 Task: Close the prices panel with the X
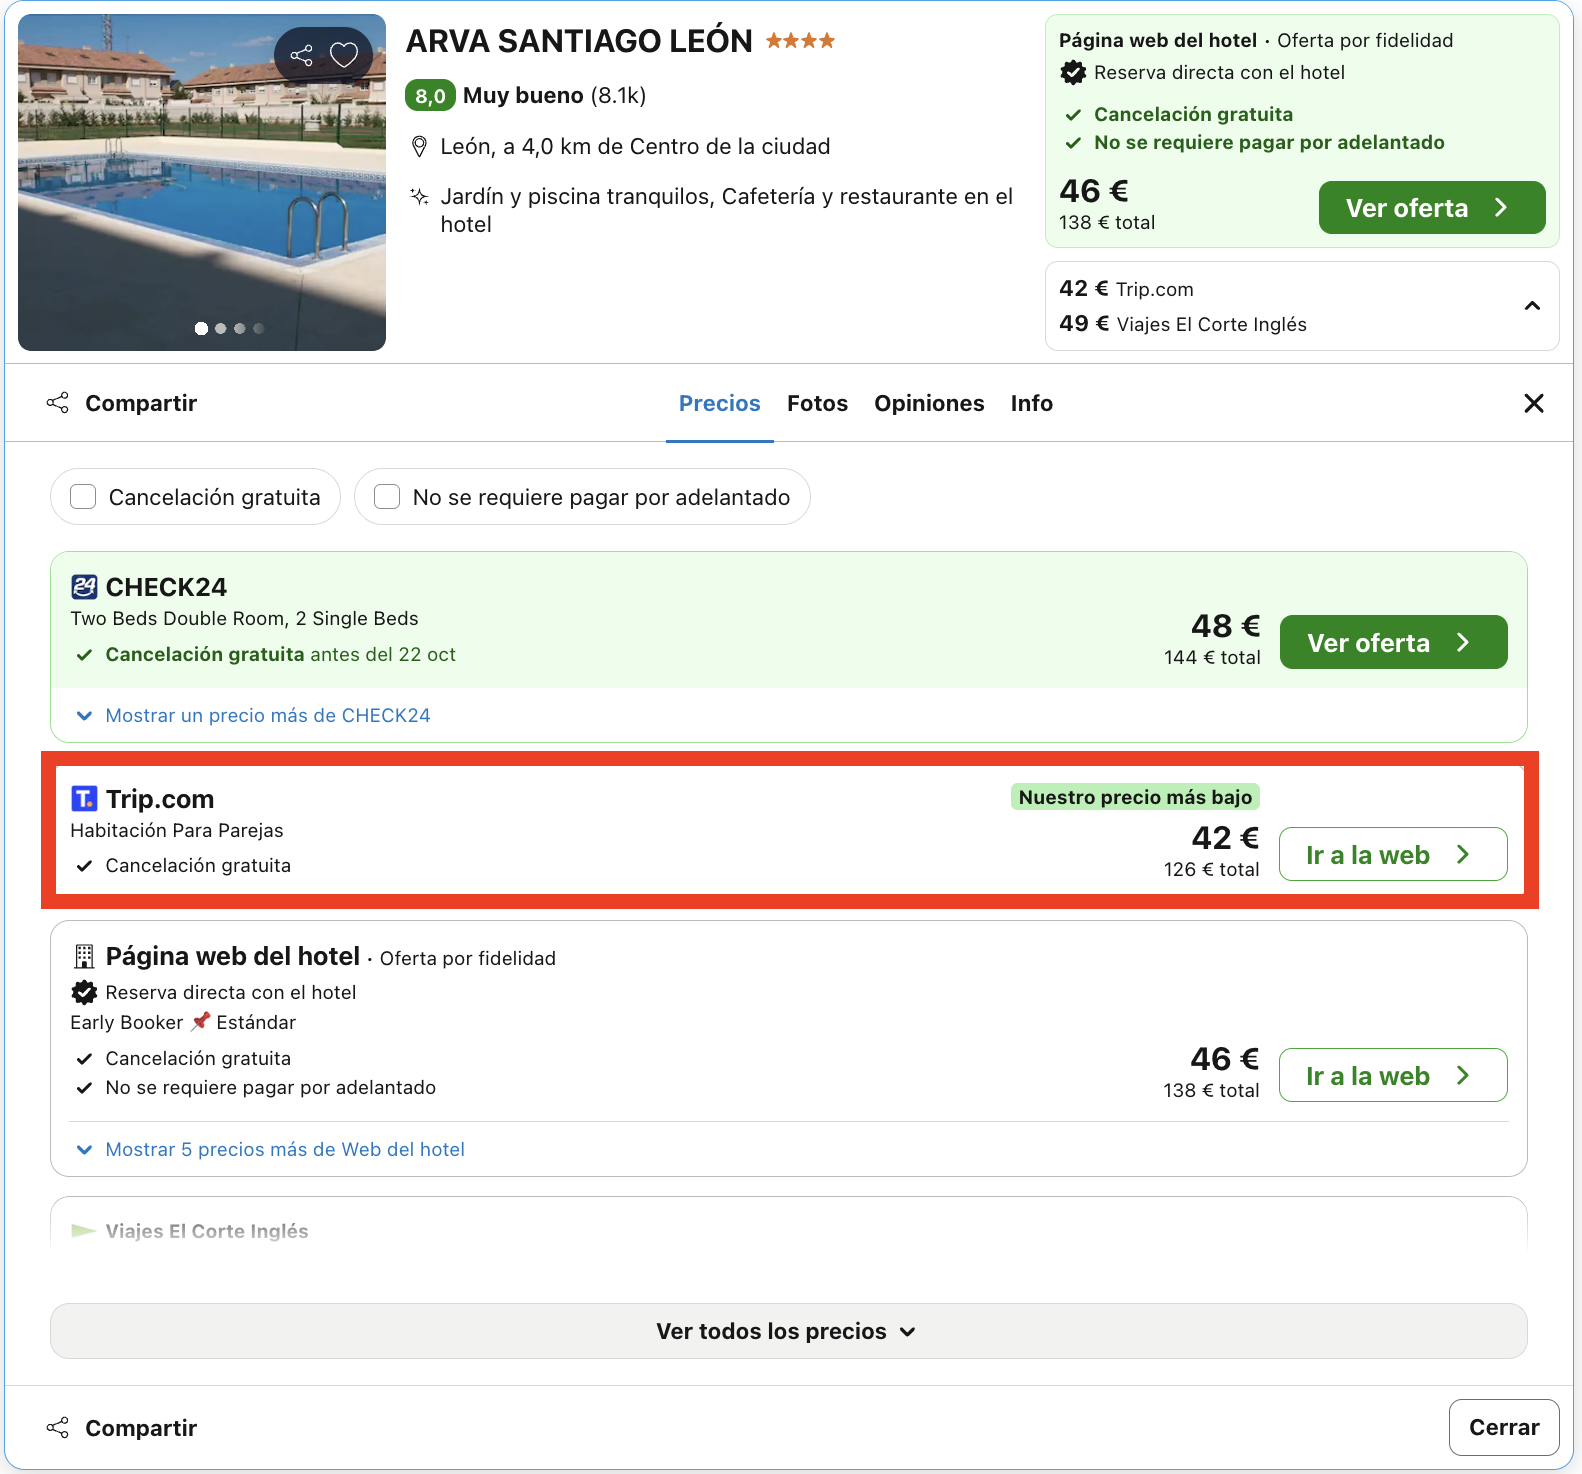click(x=1534, y=403)
